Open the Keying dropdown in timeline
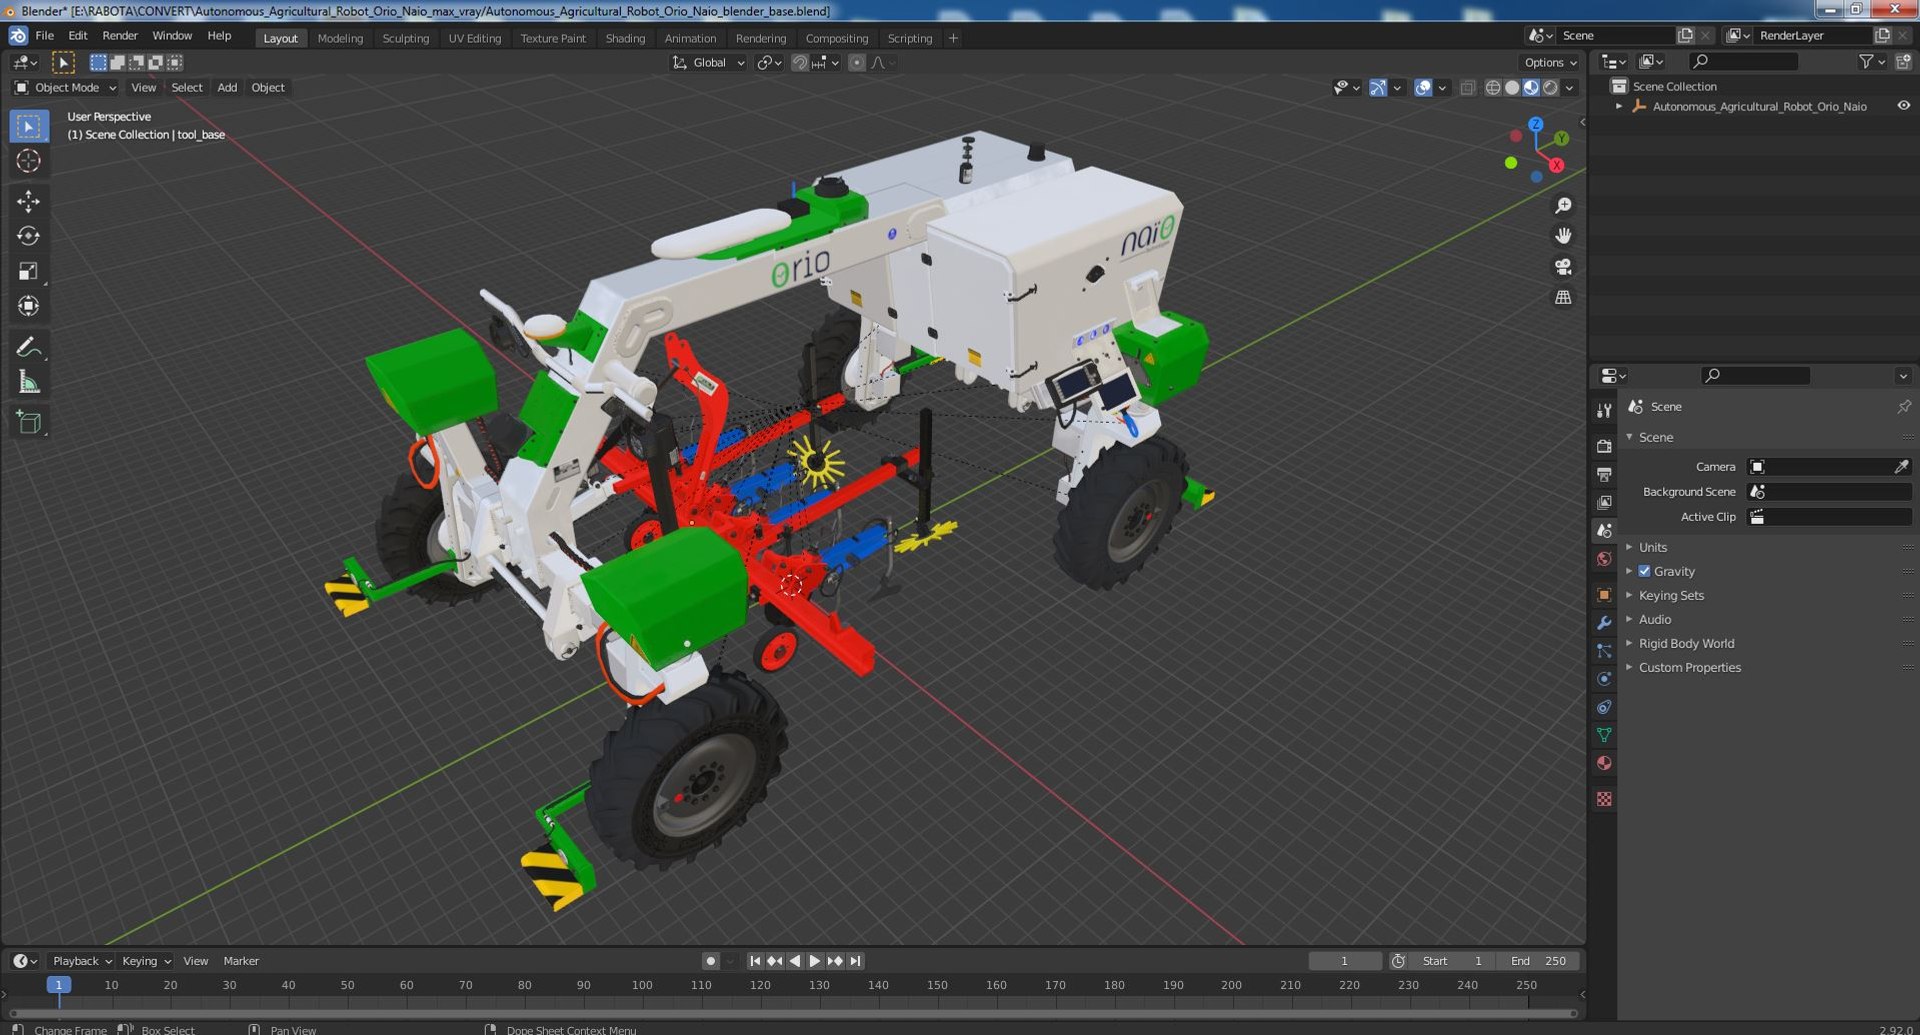The image size is (1920, 1035). pos(145,961)
